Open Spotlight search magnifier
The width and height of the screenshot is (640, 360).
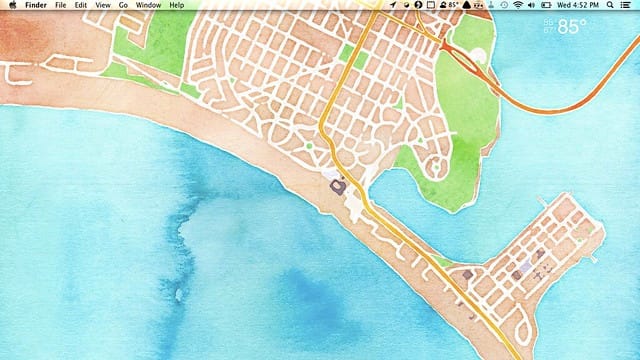click(x=610, y=5)
